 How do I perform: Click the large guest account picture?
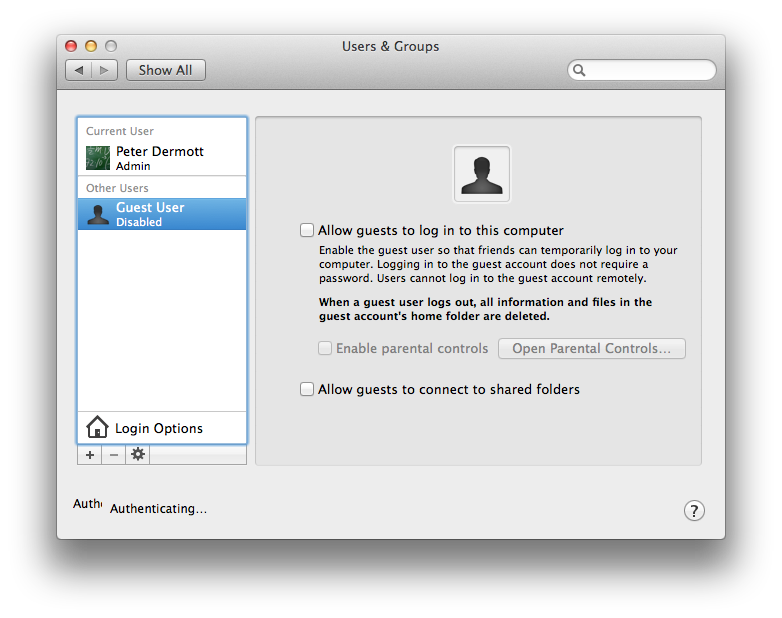pyautogui.click(x=482, y=174)
